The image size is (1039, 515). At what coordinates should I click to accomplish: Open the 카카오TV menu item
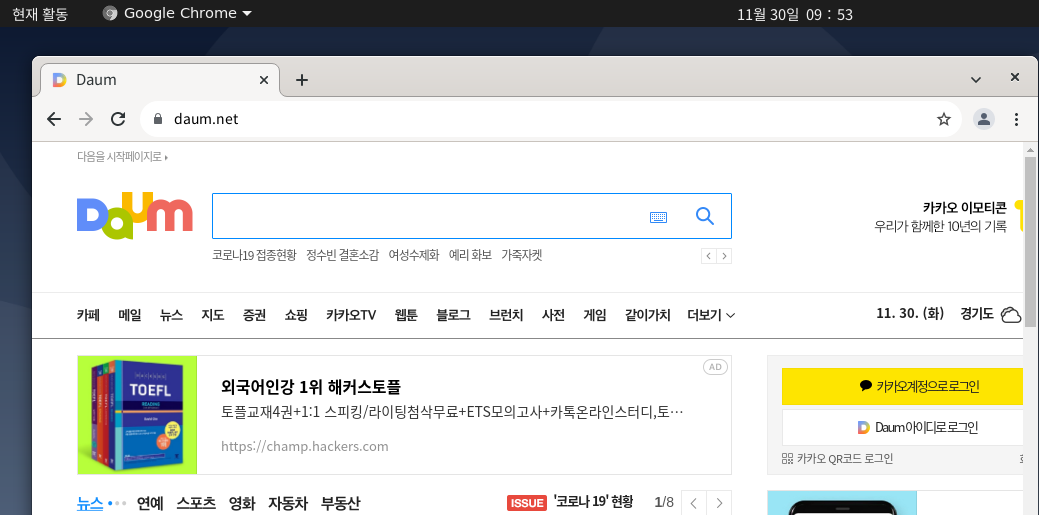click(x=351, y=315)
